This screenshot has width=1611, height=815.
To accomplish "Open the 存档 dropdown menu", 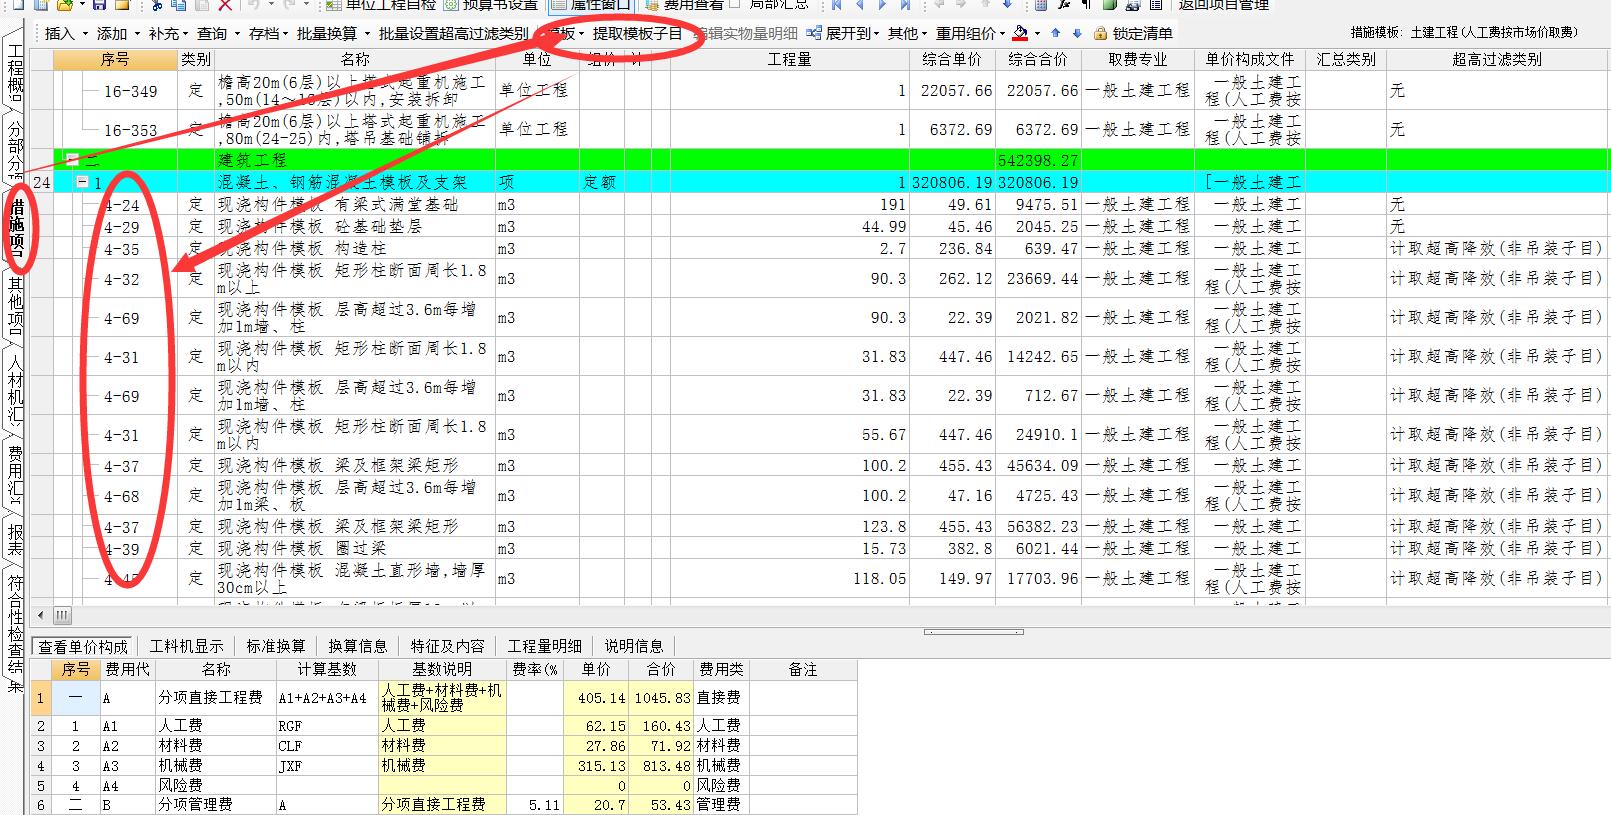I will 269,33.
